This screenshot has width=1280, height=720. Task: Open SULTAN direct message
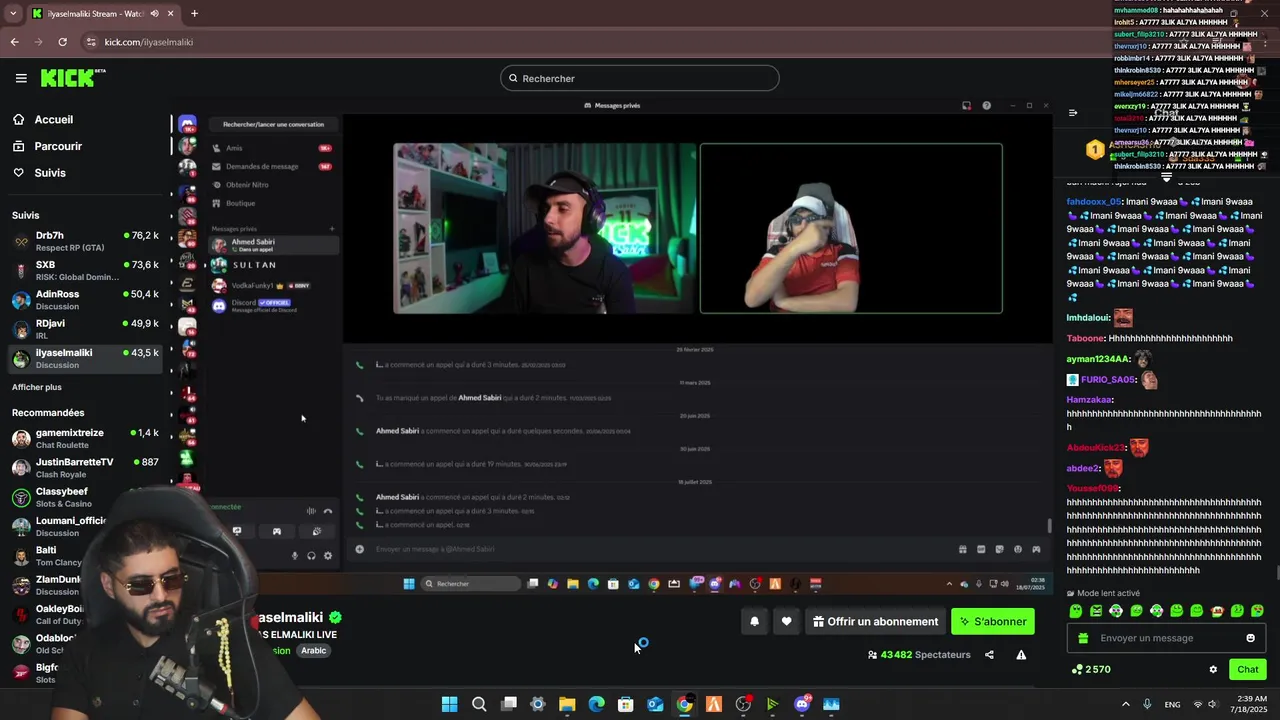[x=273, y=265]
